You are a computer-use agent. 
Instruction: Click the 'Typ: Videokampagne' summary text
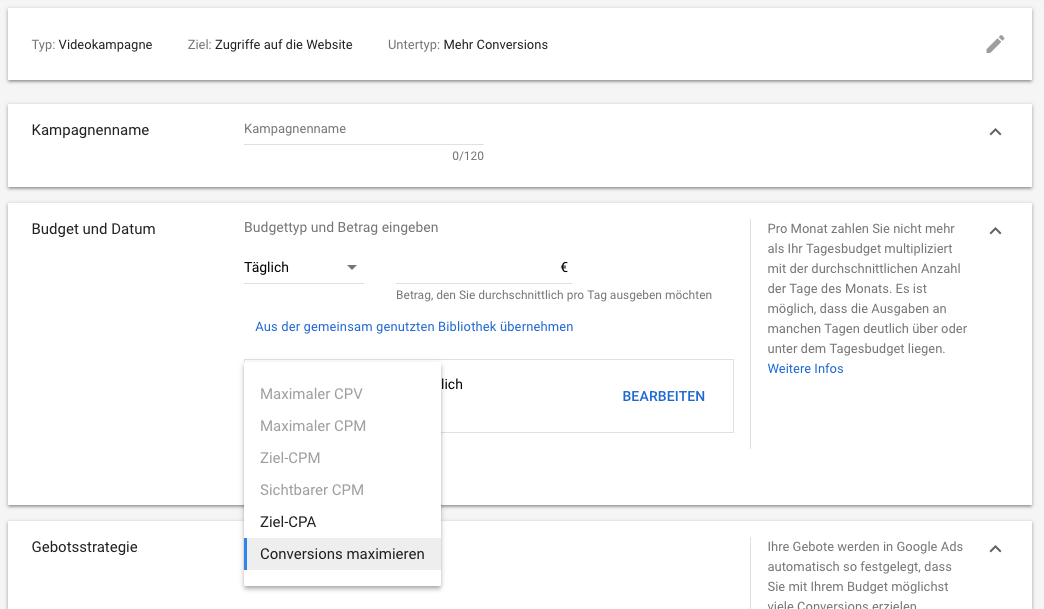pos(92,45)
